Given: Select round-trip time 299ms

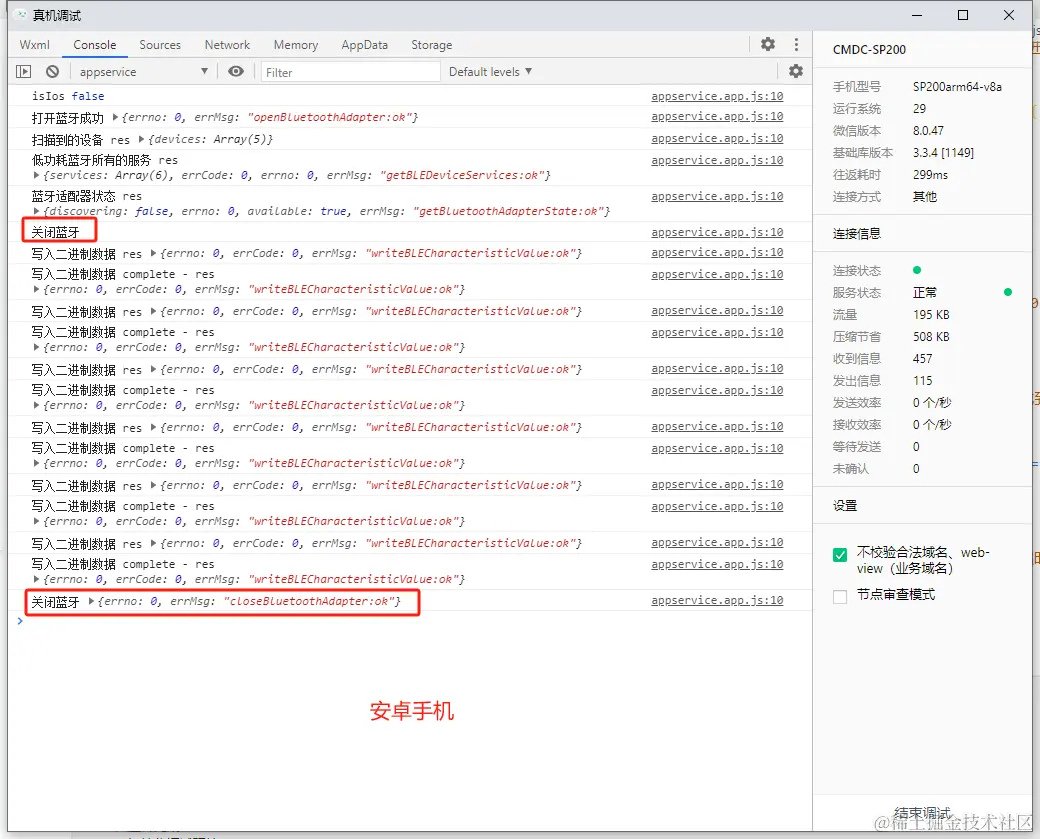Looking at the screenshot, I should (x=930, y=174).
